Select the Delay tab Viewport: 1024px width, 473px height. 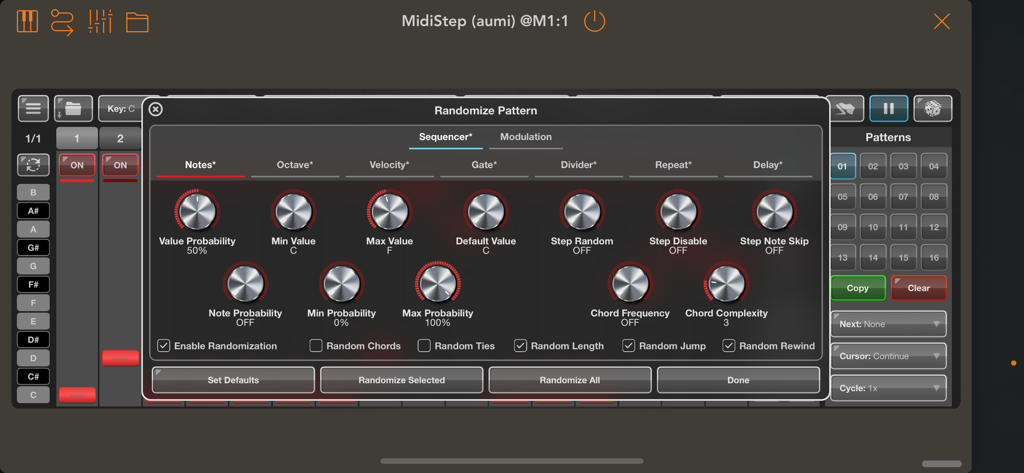(768, 165)
